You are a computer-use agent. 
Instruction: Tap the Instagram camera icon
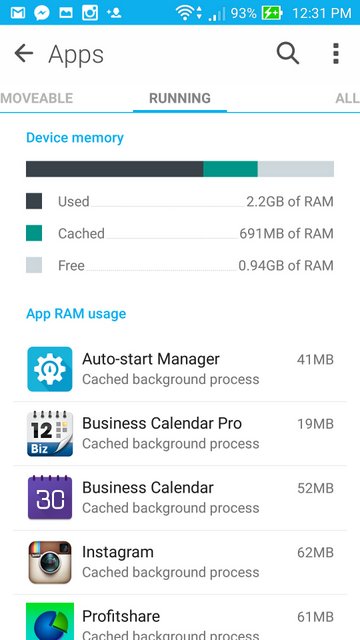(x=50, y=562)
